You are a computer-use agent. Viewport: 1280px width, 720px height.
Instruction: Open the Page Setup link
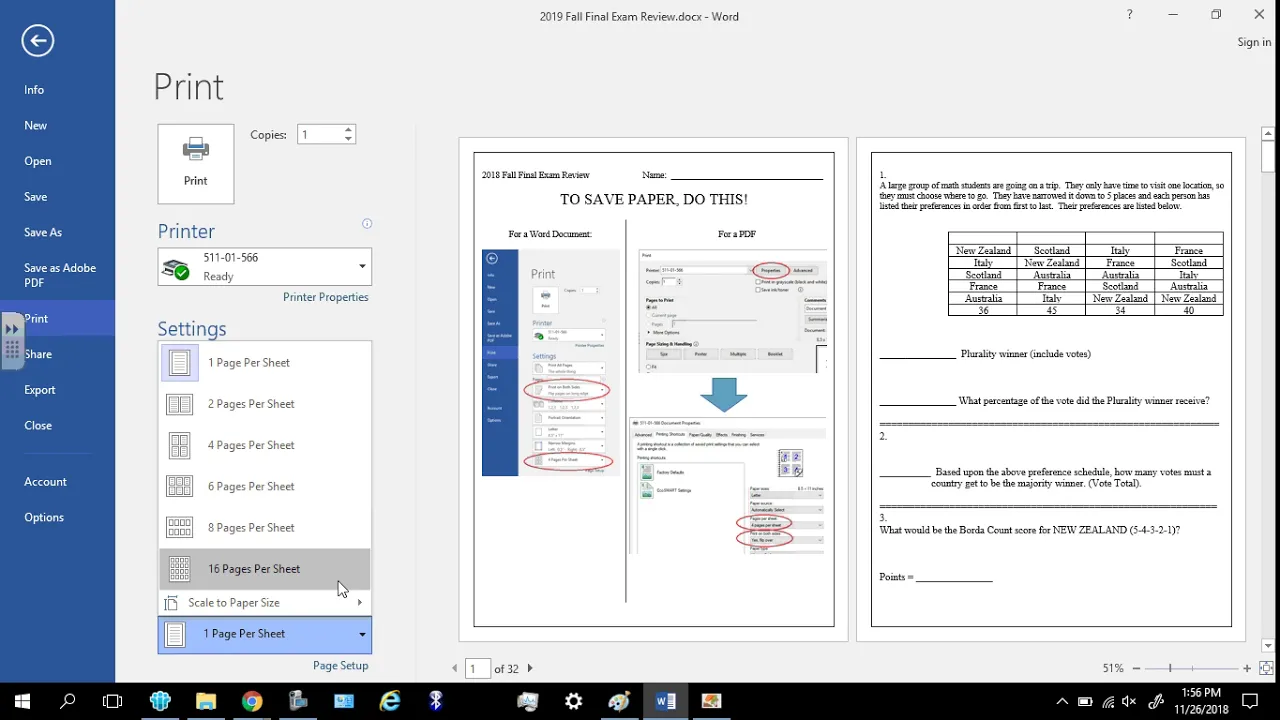341,665
